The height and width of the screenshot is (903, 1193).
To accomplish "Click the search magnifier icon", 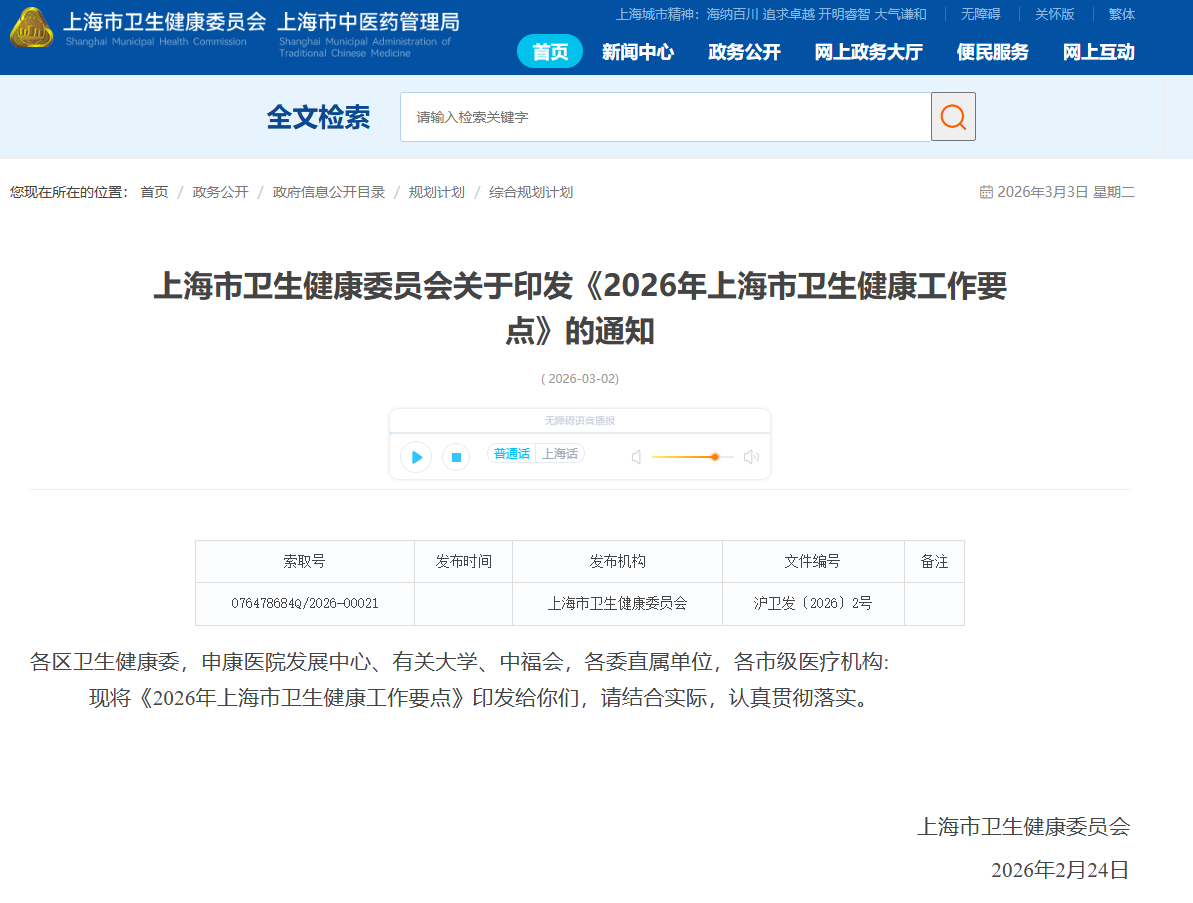I will tap(951, 116).
